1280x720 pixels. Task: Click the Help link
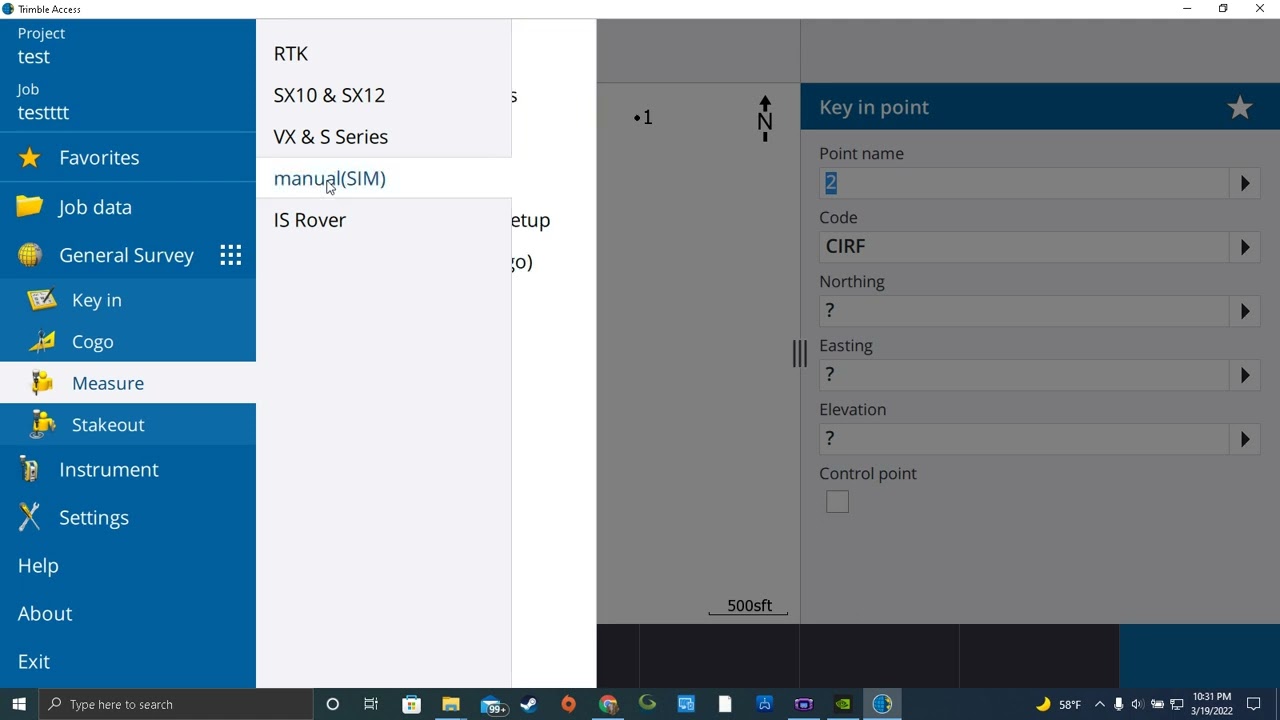38,566
